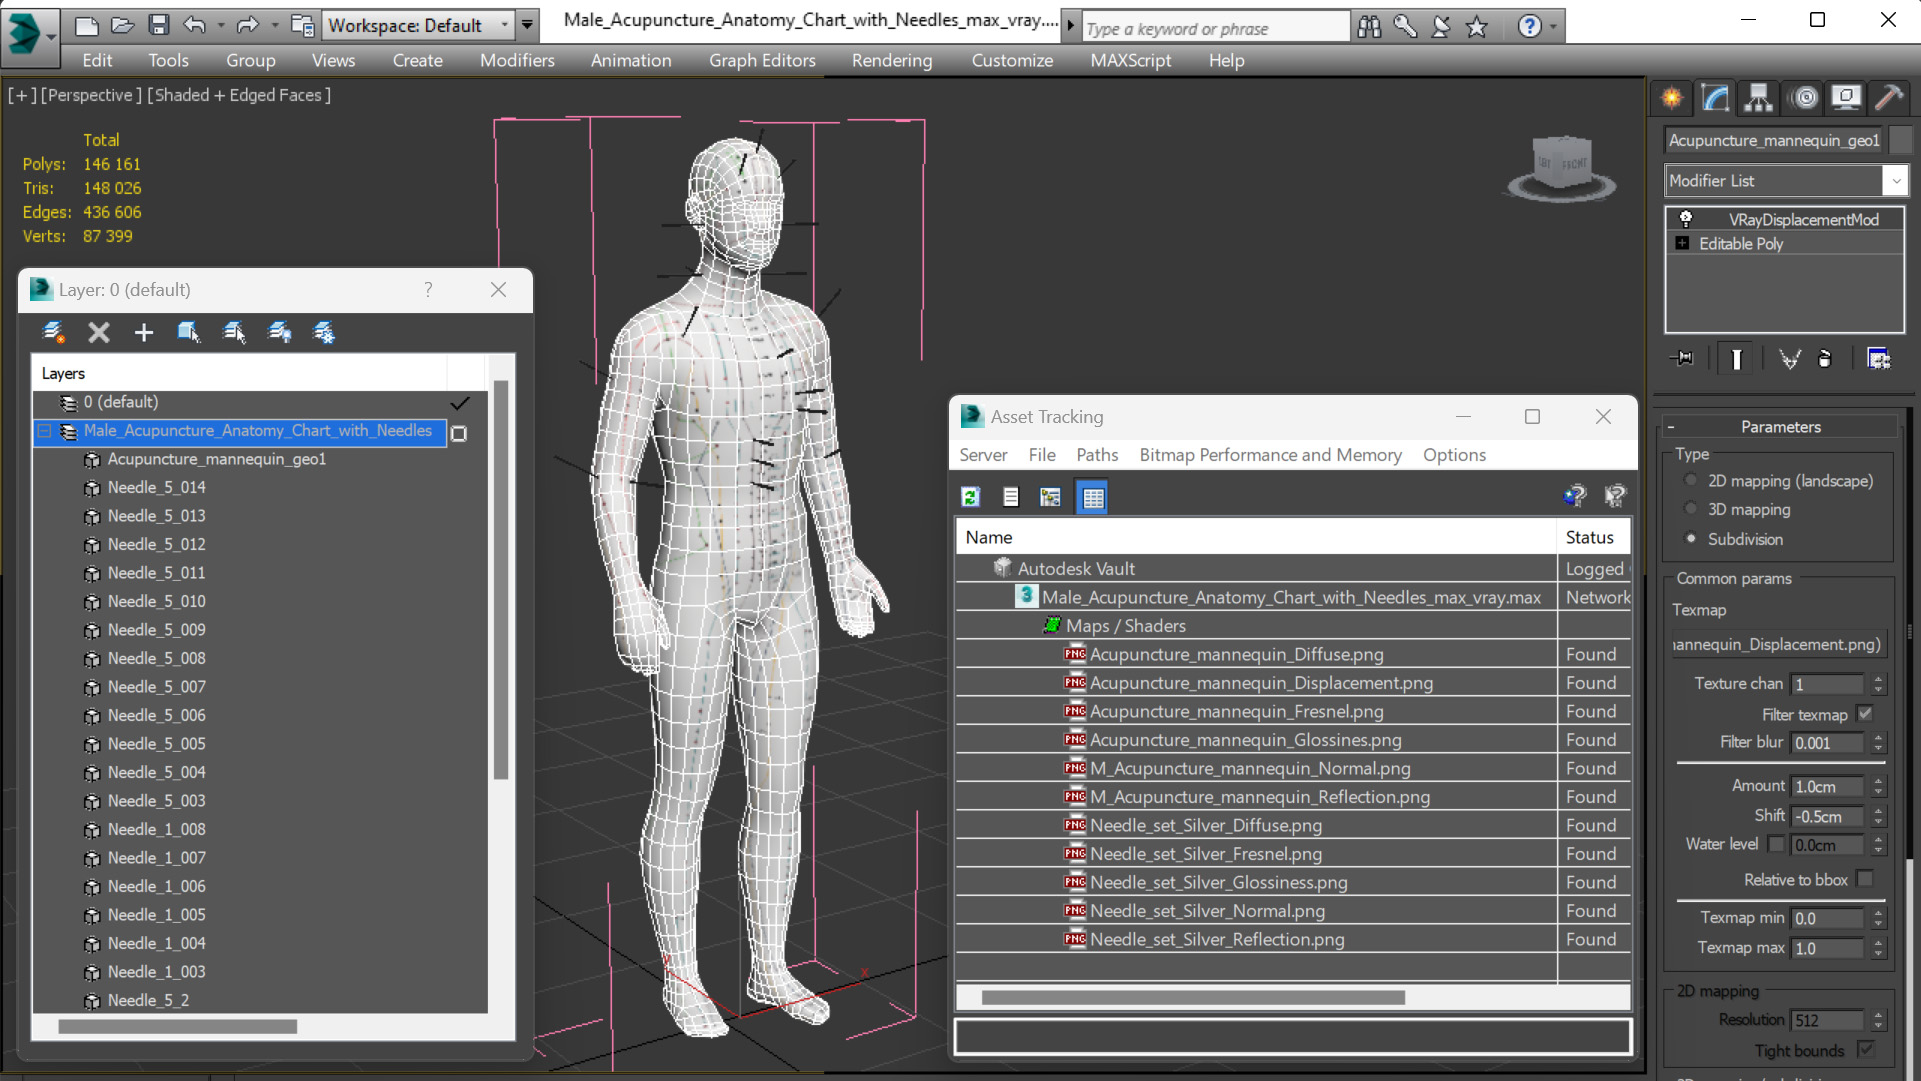
Task: Open the Bitmap Performance and Memory menu
Action: (x=1270, y=455)
